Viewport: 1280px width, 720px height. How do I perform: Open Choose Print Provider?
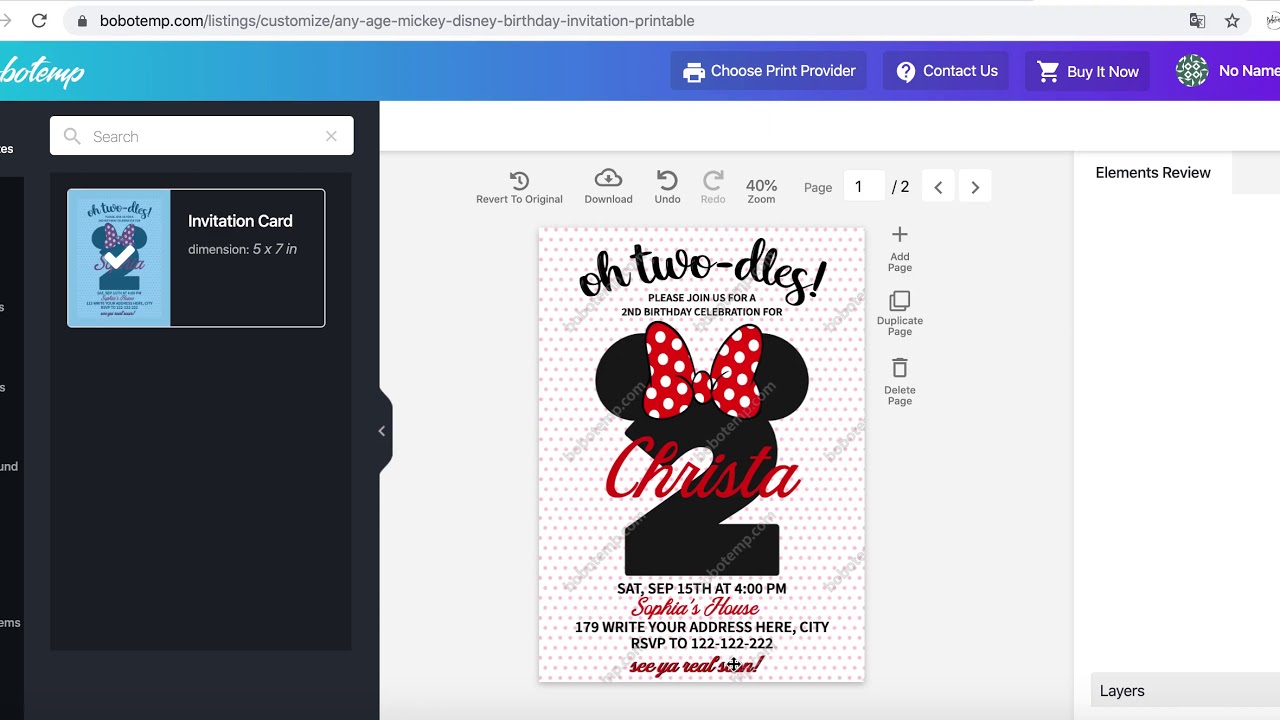point(769,71)
